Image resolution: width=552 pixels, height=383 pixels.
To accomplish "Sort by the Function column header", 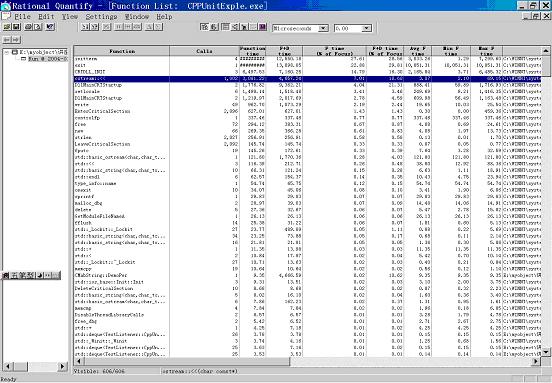I will (x=122, y=51).
